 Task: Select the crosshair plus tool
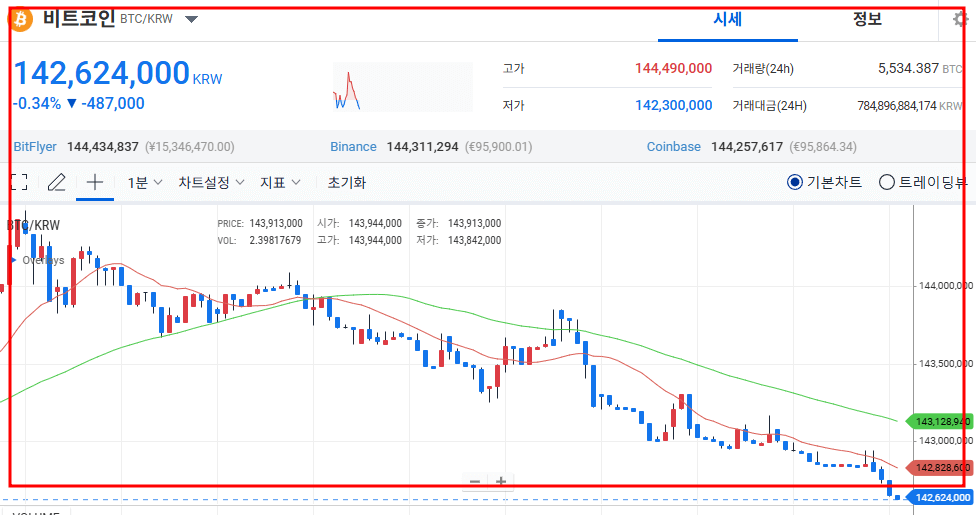(95, 182)
